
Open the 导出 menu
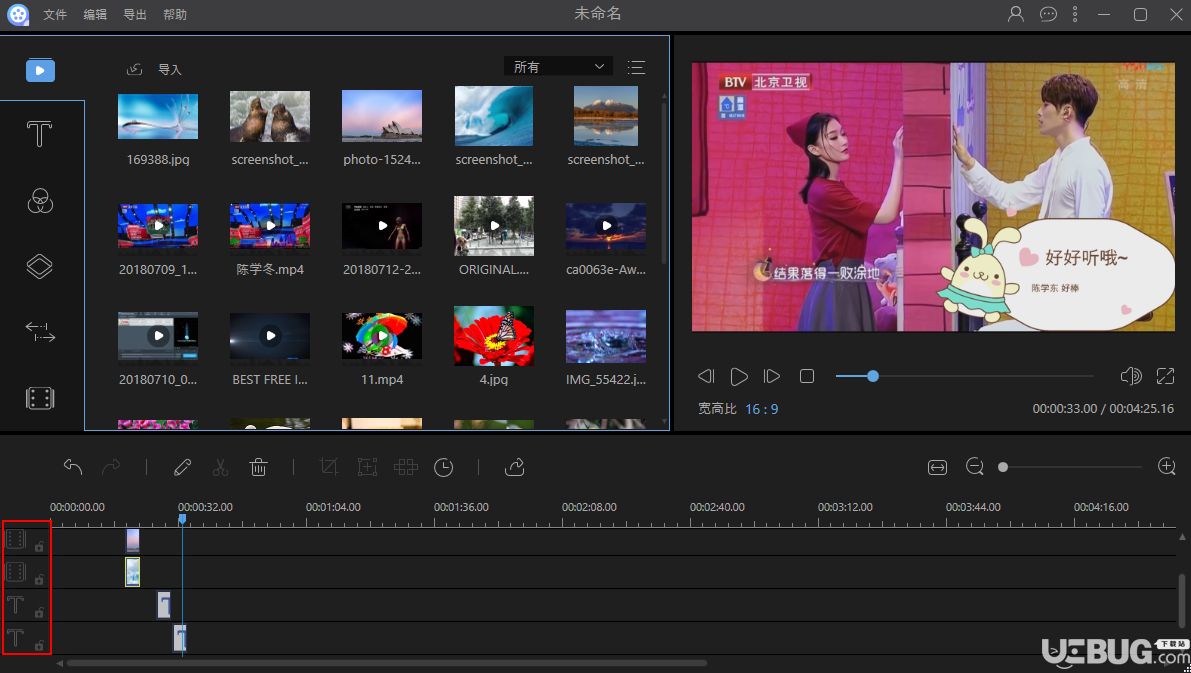(x=134, y=14)
